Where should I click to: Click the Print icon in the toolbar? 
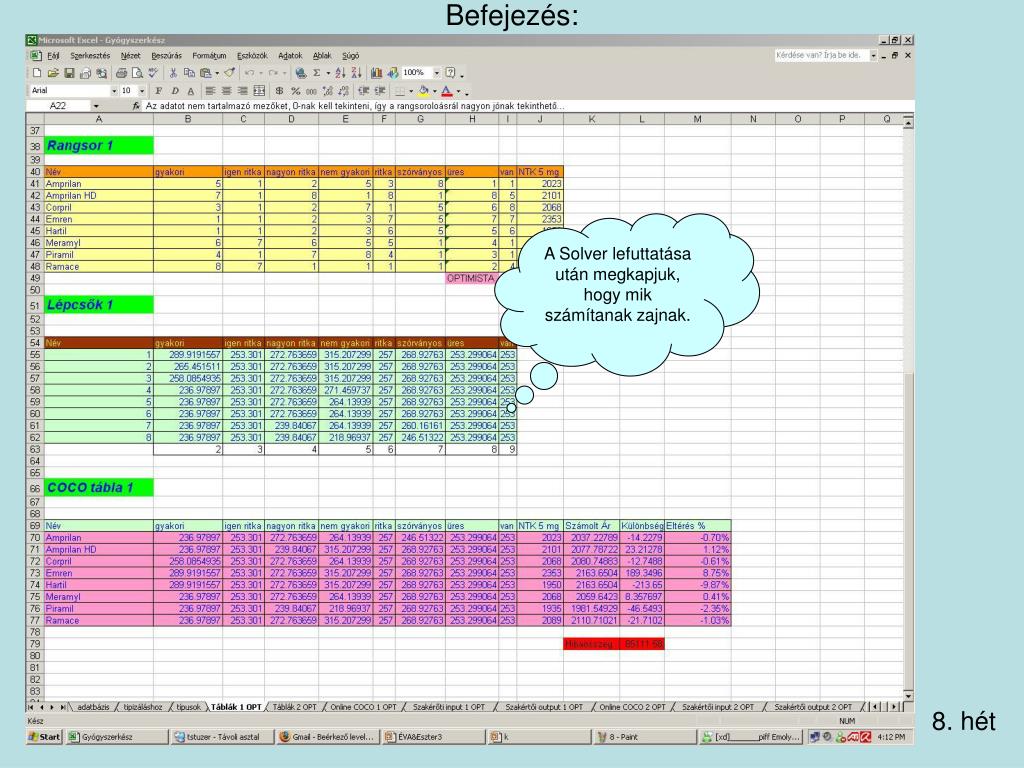121,73
